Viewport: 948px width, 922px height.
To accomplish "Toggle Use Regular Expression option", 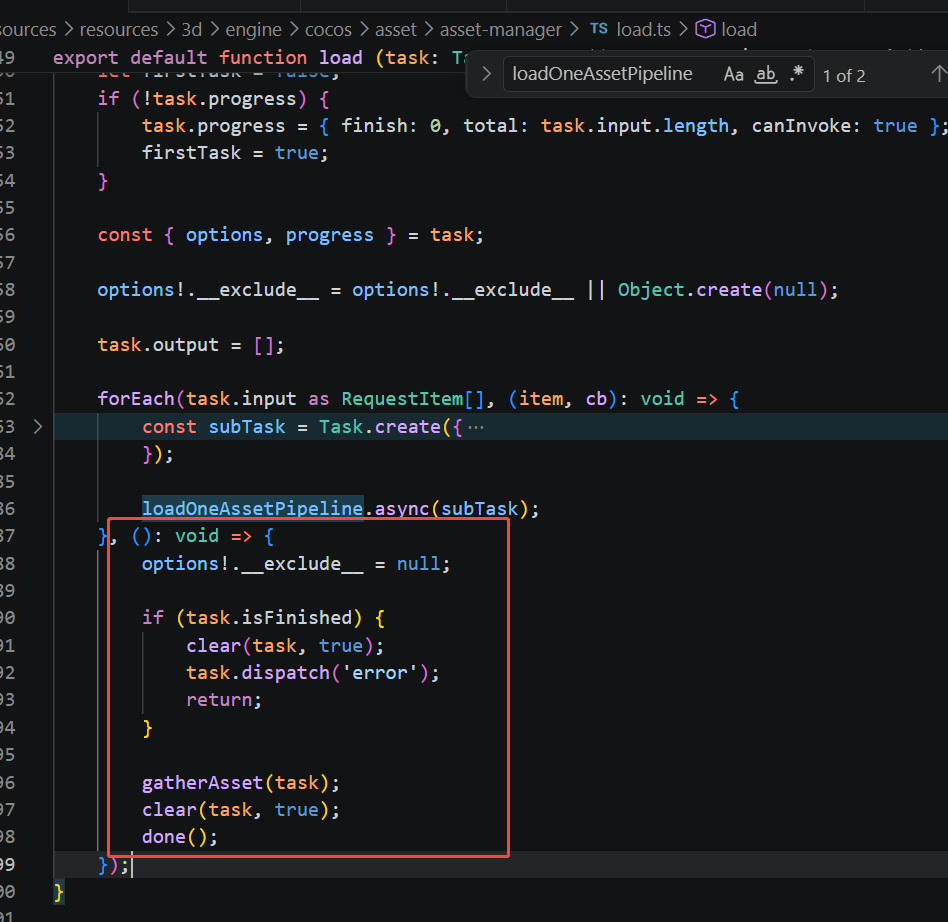I will coord(796,74).
